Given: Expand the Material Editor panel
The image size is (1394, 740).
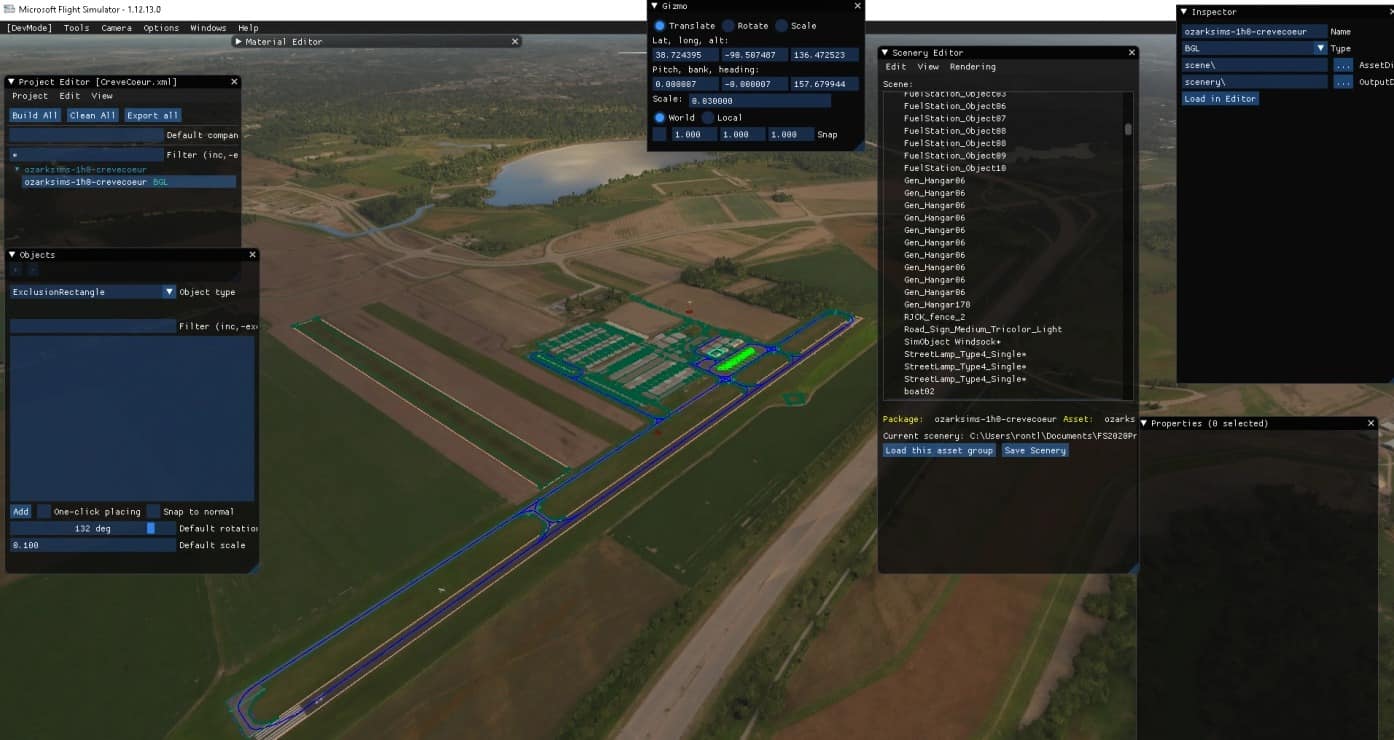Looking at the screenshot, I should coord(240,41).
